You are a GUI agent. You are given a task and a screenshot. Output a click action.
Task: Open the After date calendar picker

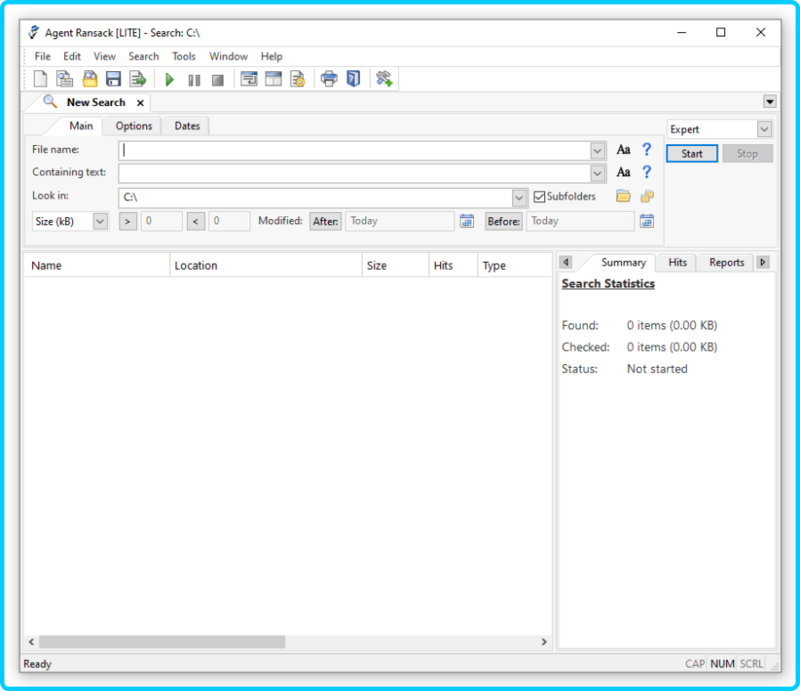467,221
